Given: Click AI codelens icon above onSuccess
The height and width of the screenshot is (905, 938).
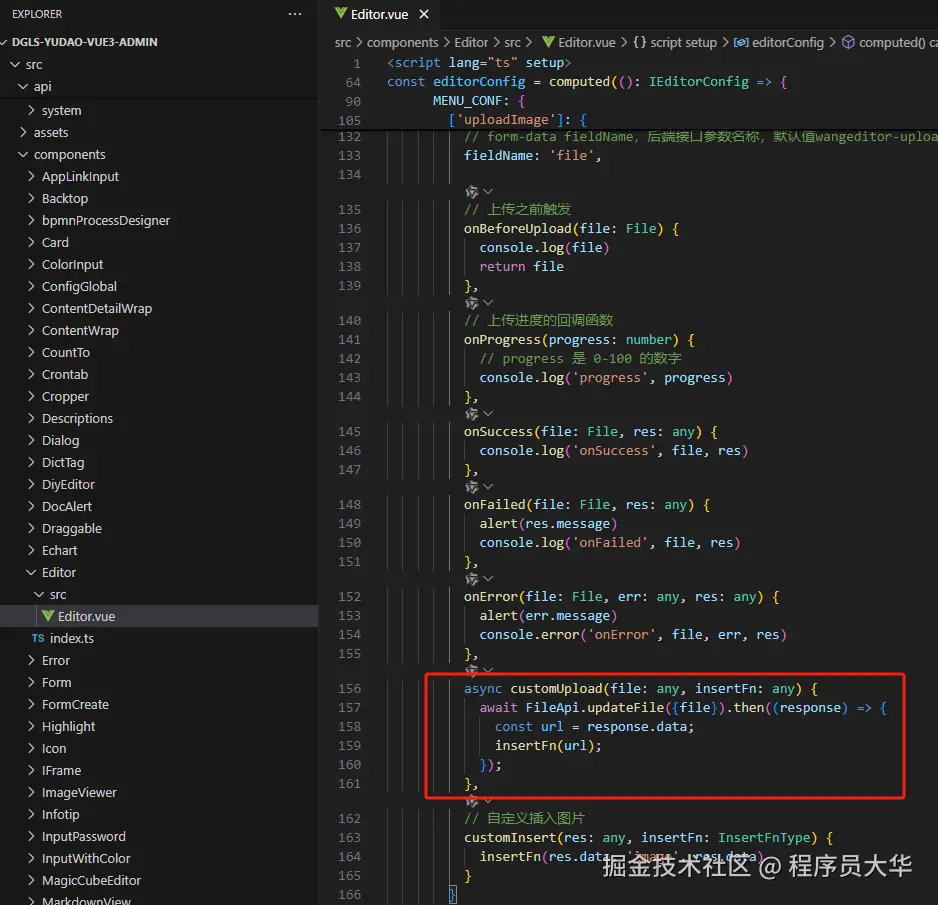Looking at the screenshot, I should point(471,414).
